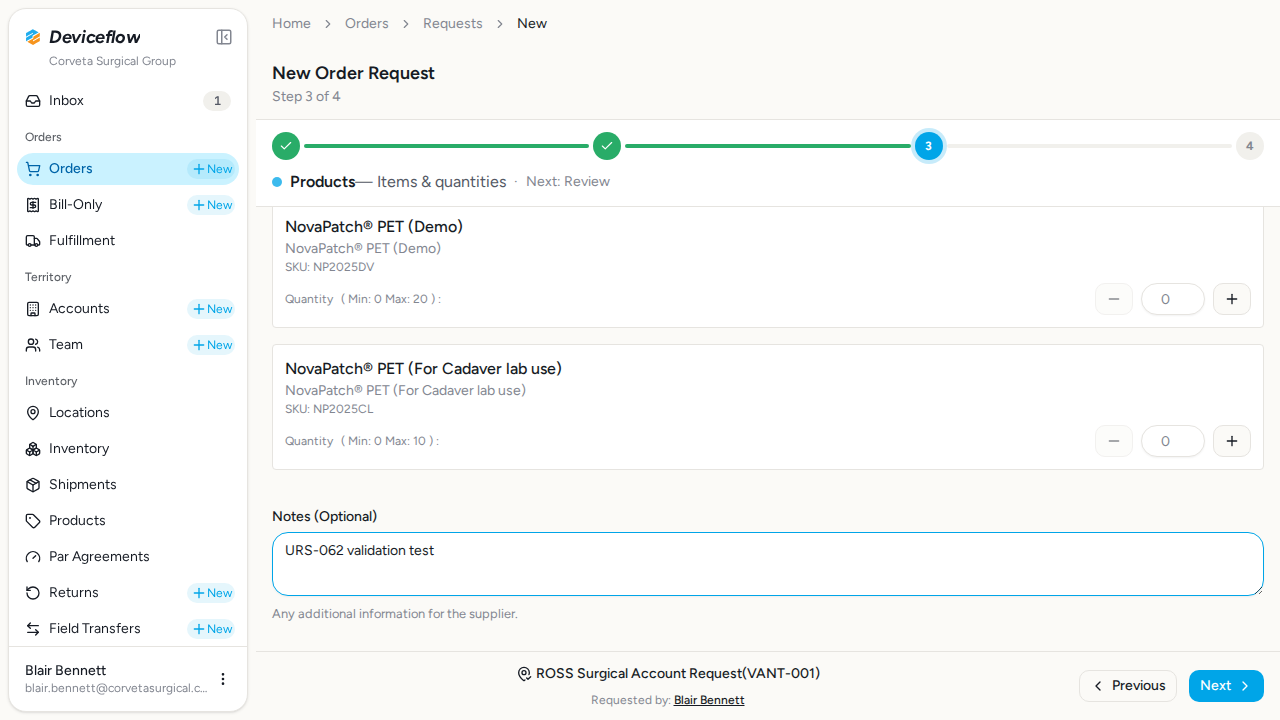
Task: Click the Shipments package icon
Action: (33, 485)
